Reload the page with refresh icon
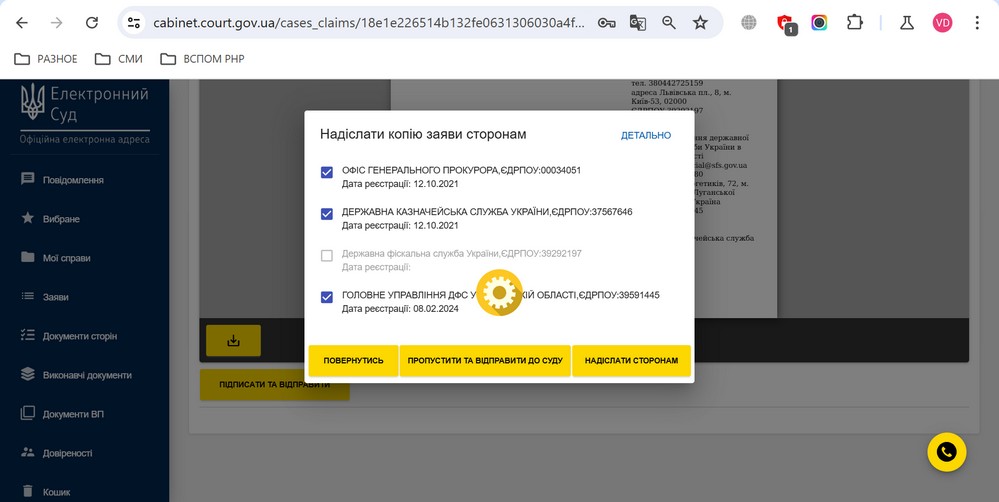This screenshot has width=999, height=502. pos(92,23)
